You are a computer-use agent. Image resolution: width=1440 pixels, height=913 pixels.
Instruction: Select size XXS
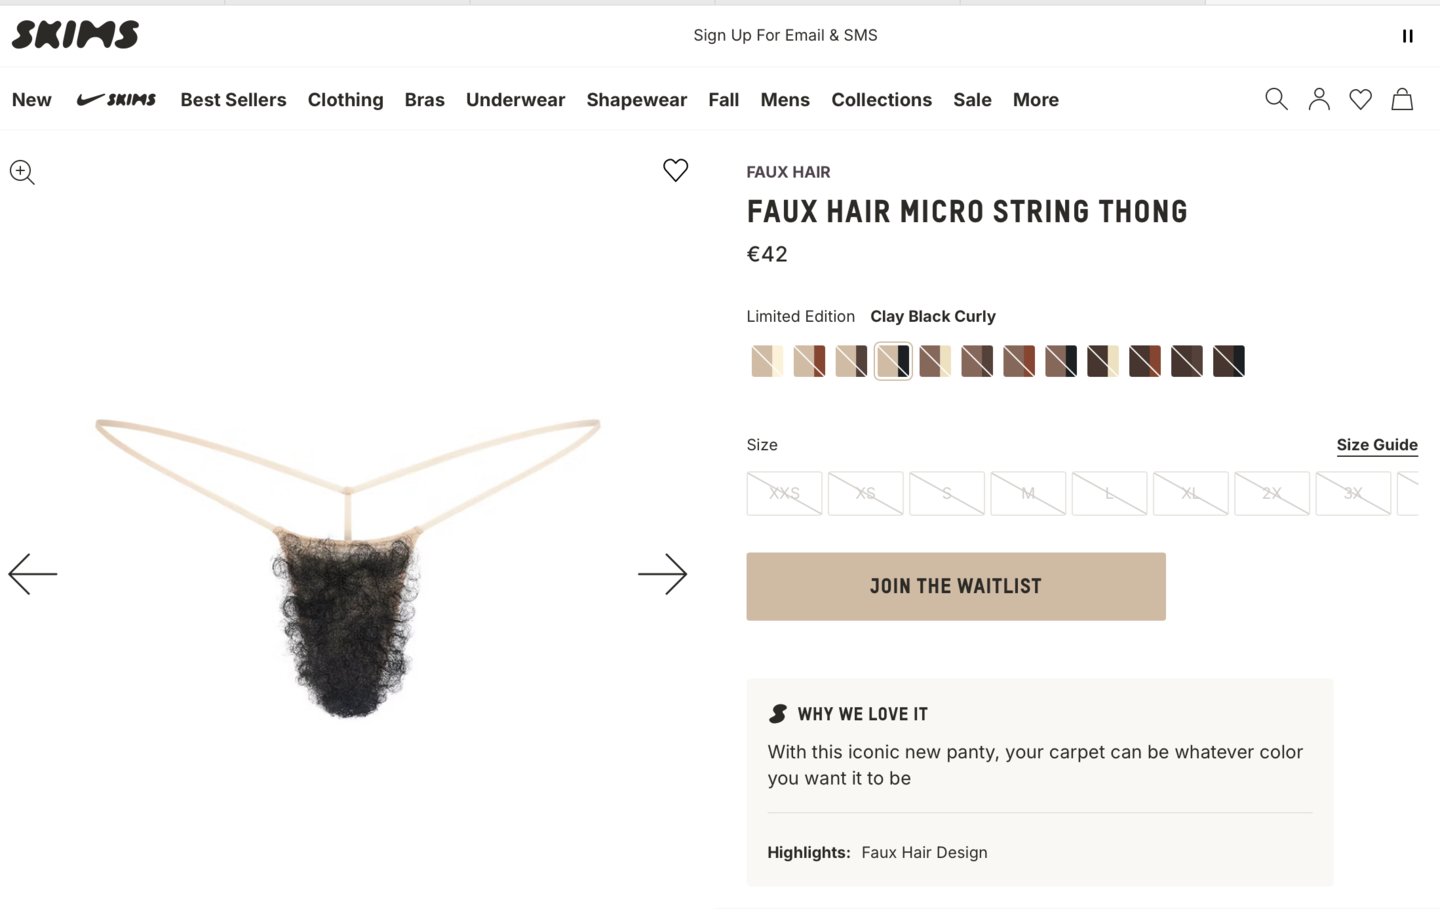coord(784,493)
